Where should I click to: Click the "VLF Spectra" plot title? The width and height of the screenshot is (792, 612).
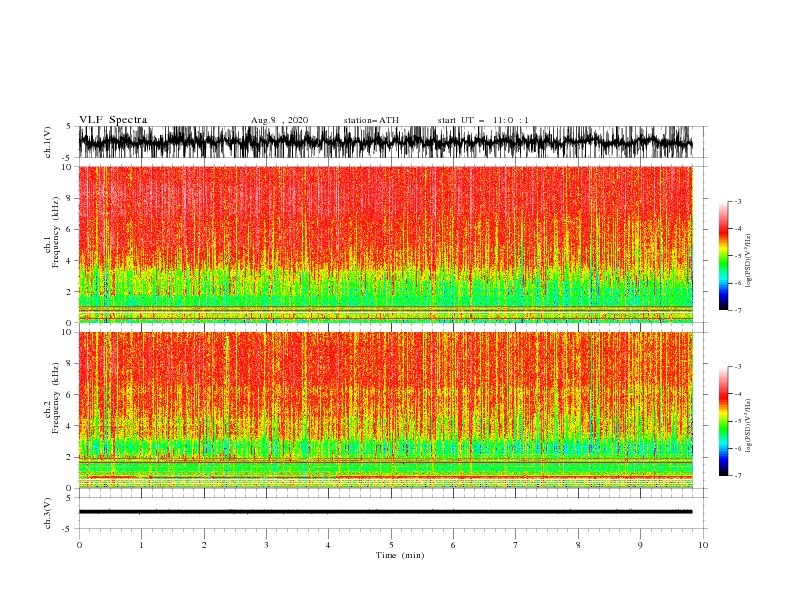tap(113, 120)
